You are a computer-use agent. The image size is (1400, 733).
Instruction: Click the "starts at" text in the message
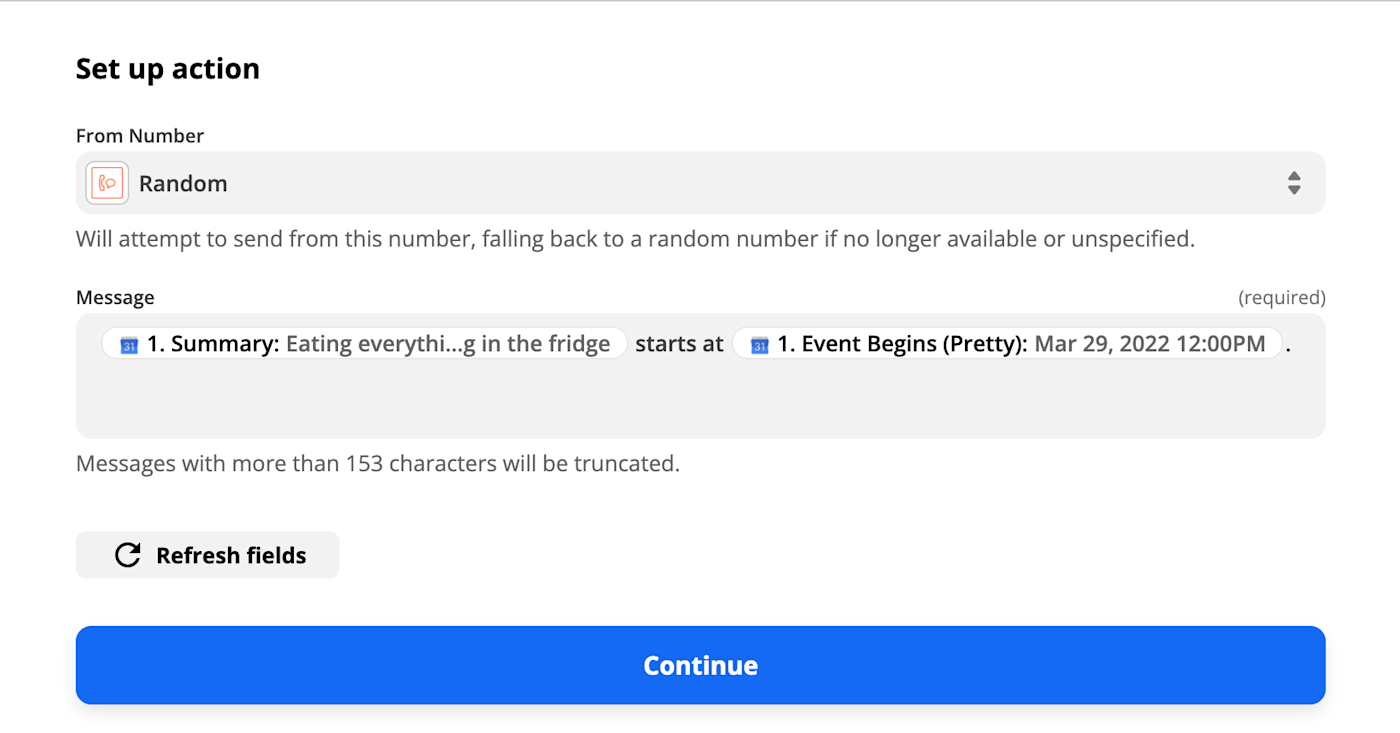(679, 344)
